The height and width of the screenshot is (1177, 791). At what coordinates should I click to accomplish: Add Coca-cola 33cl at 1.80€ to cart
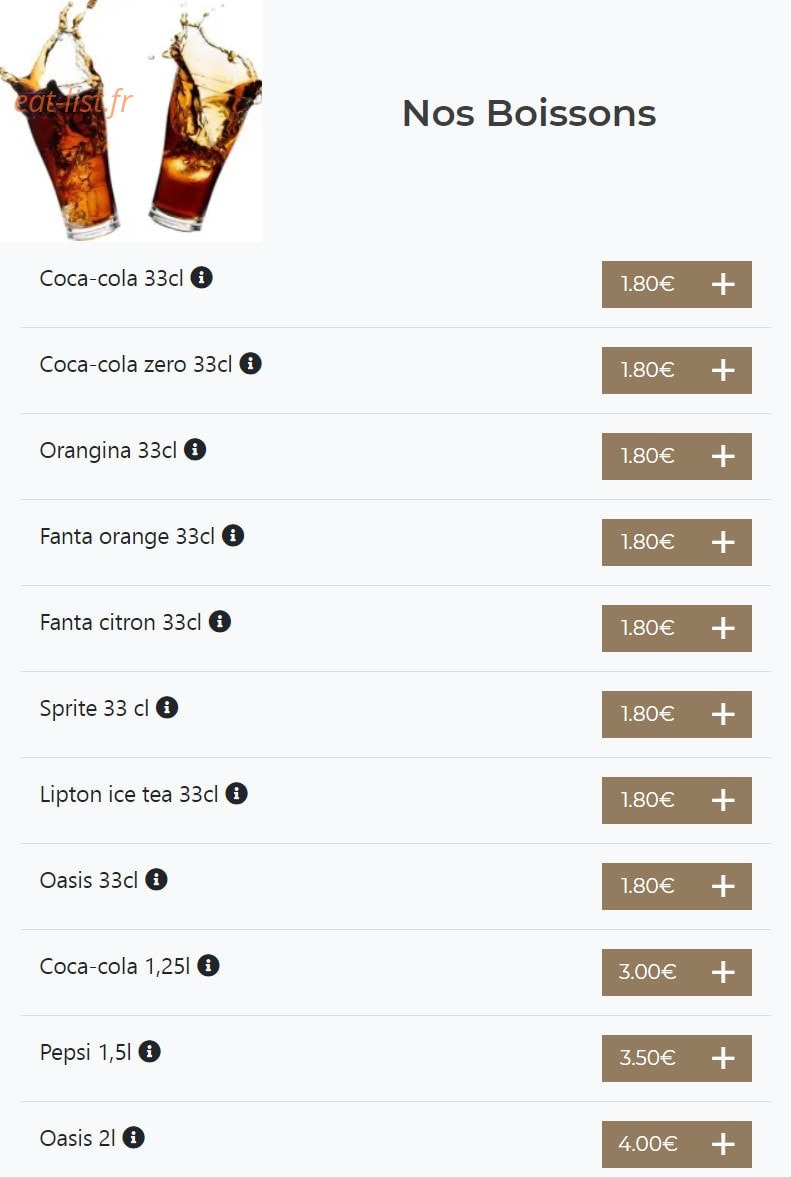[676, 284]
